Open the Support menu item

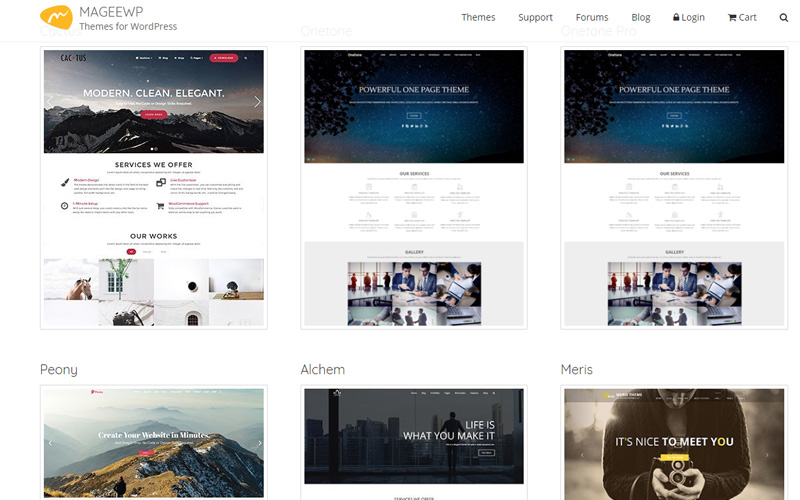535,17
